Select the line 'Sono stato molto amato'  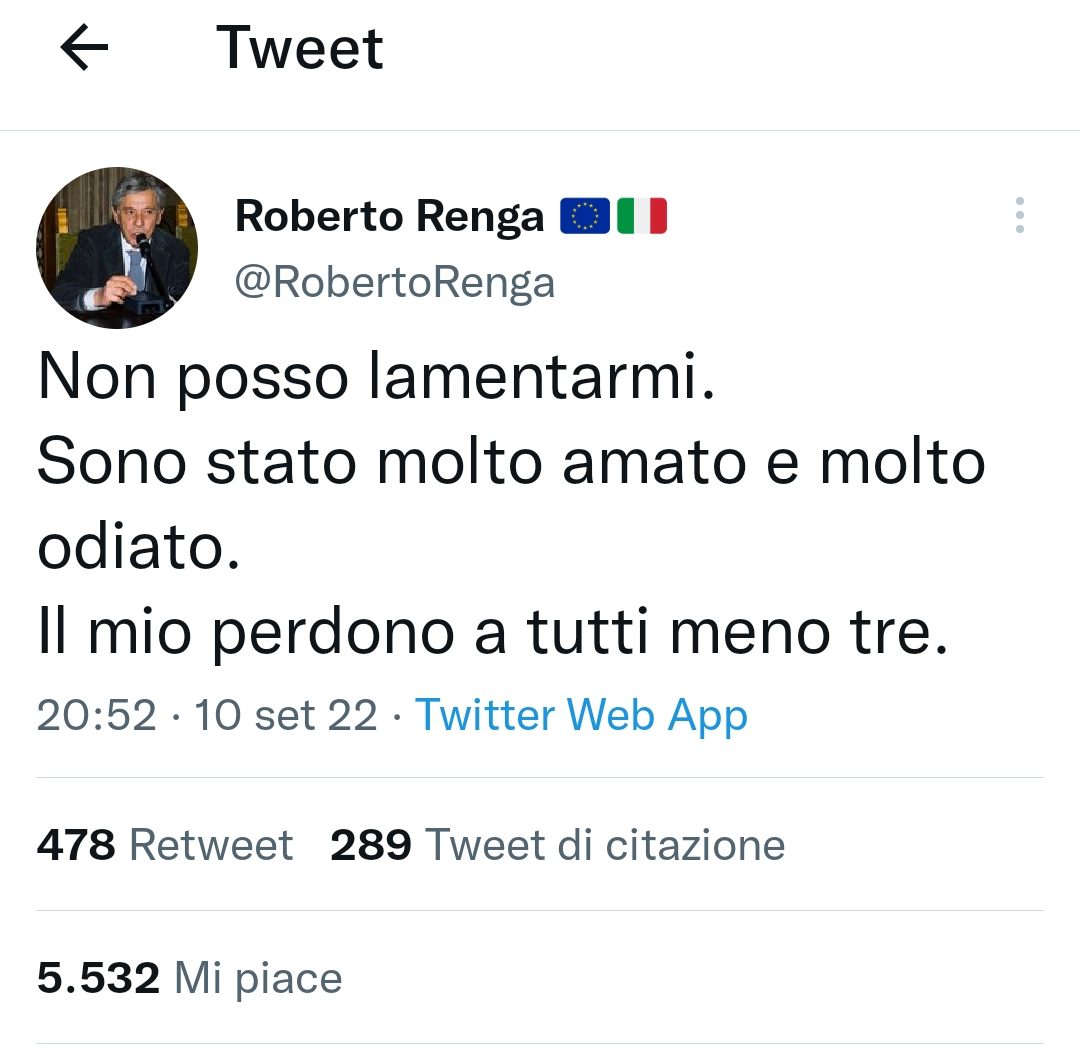[392, 462]
